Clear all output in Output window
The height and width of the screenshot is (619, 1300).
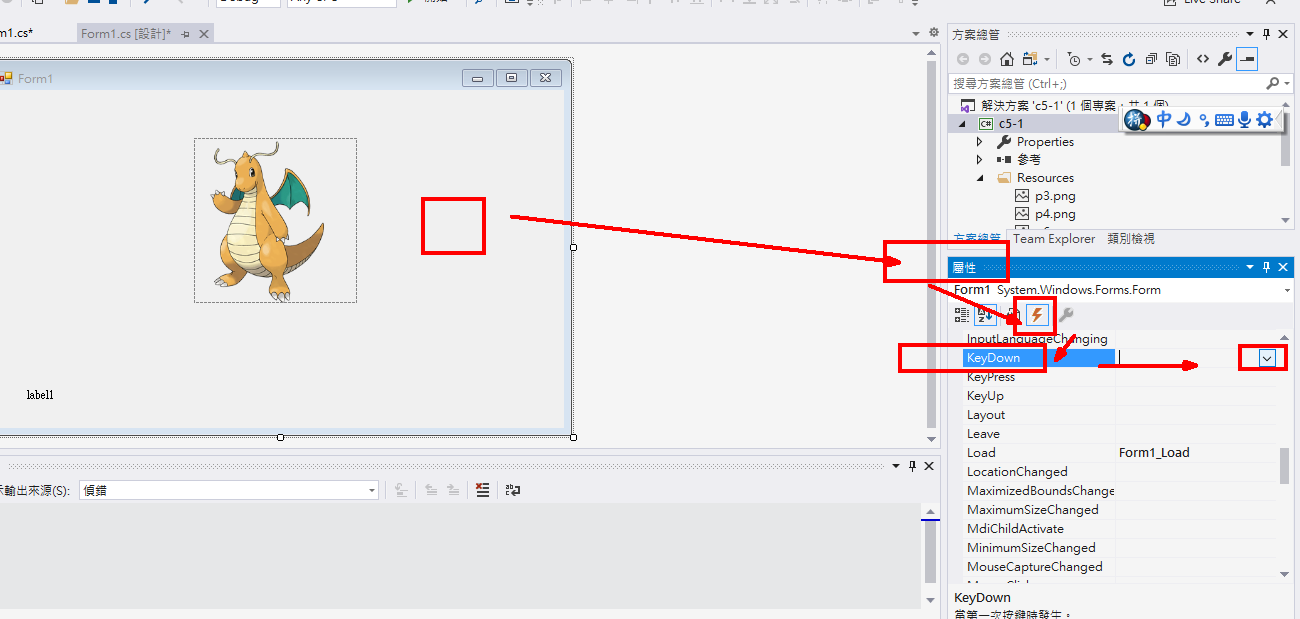click(483, 490)
